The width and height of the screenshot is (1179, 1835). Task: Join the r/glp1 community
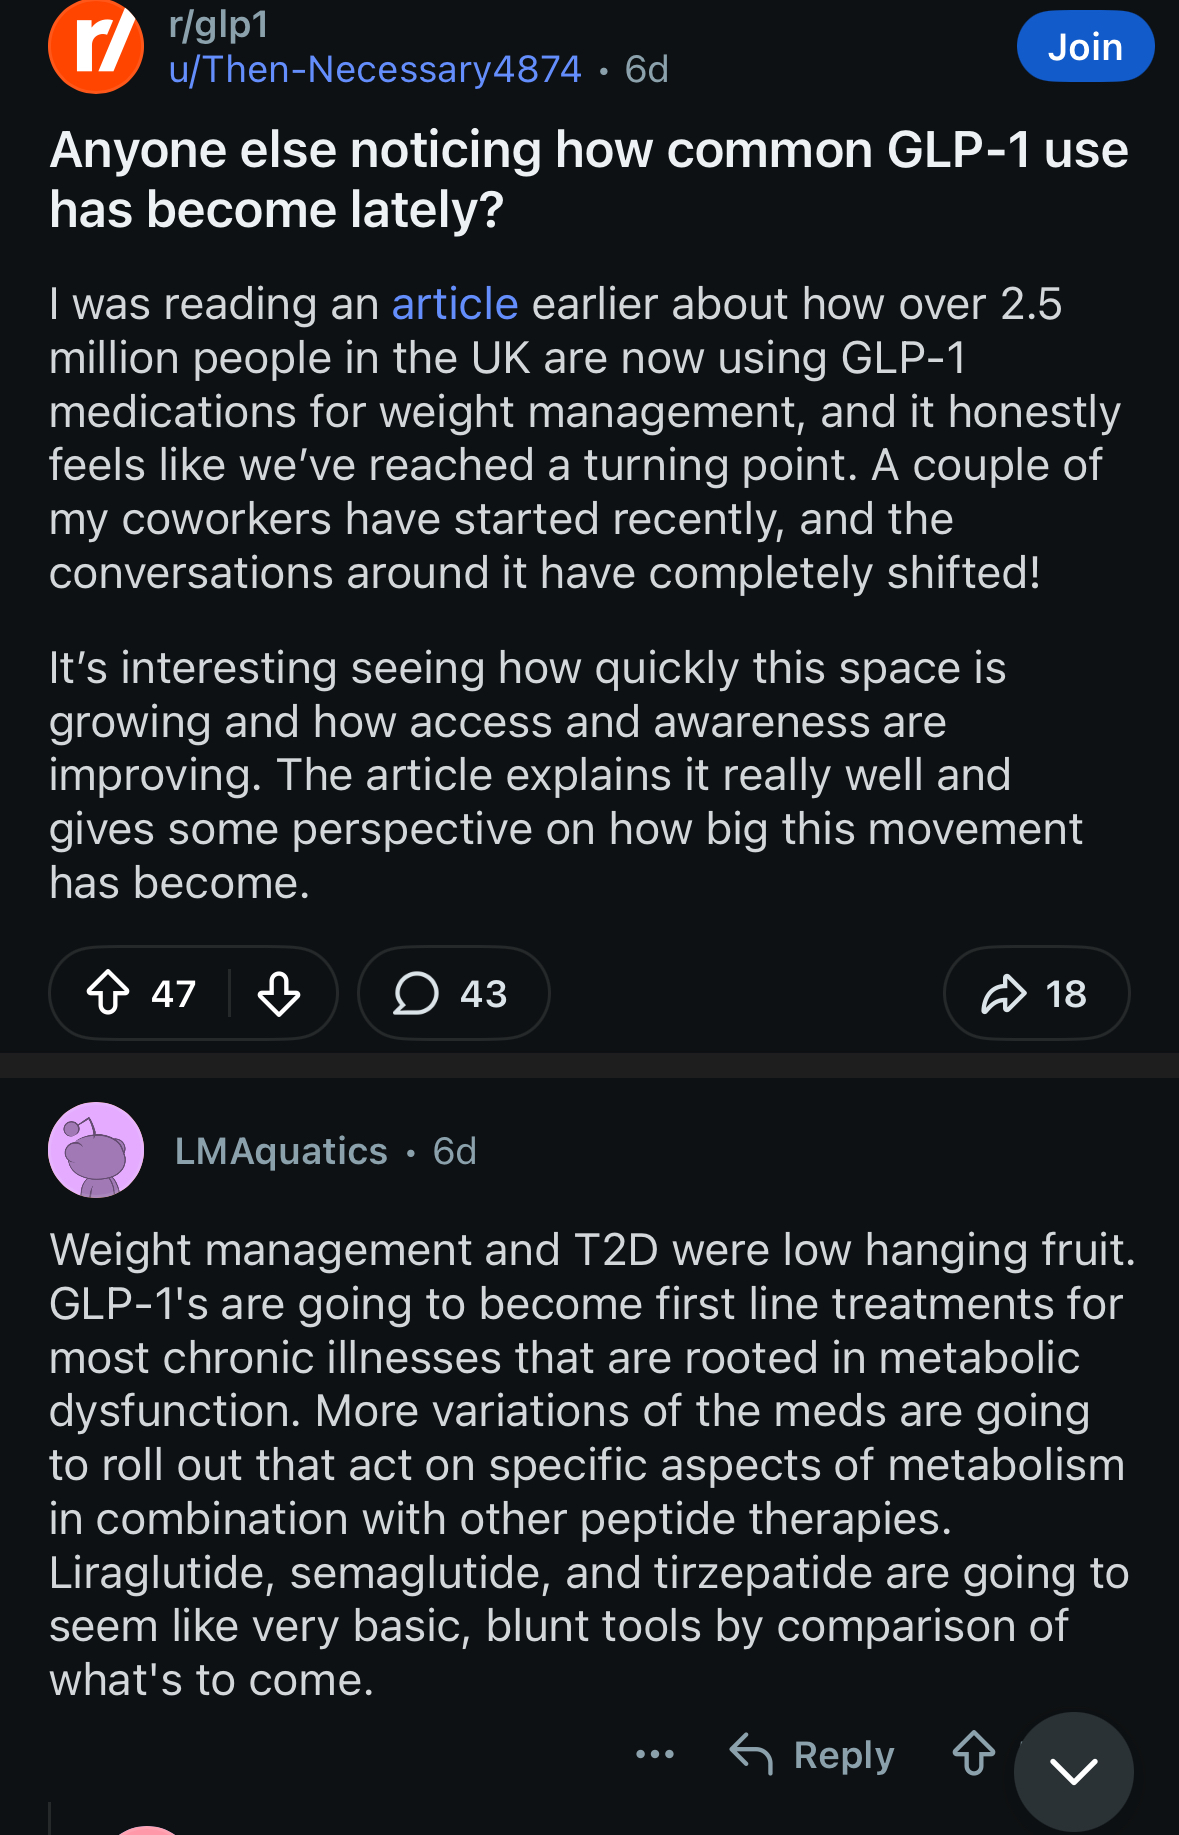click(1085, 47)
